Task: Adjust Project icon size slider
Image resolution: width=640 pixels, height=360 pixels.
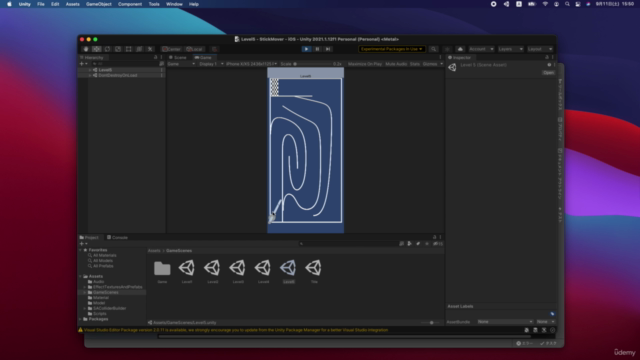Action: click(x=430, y=322)
